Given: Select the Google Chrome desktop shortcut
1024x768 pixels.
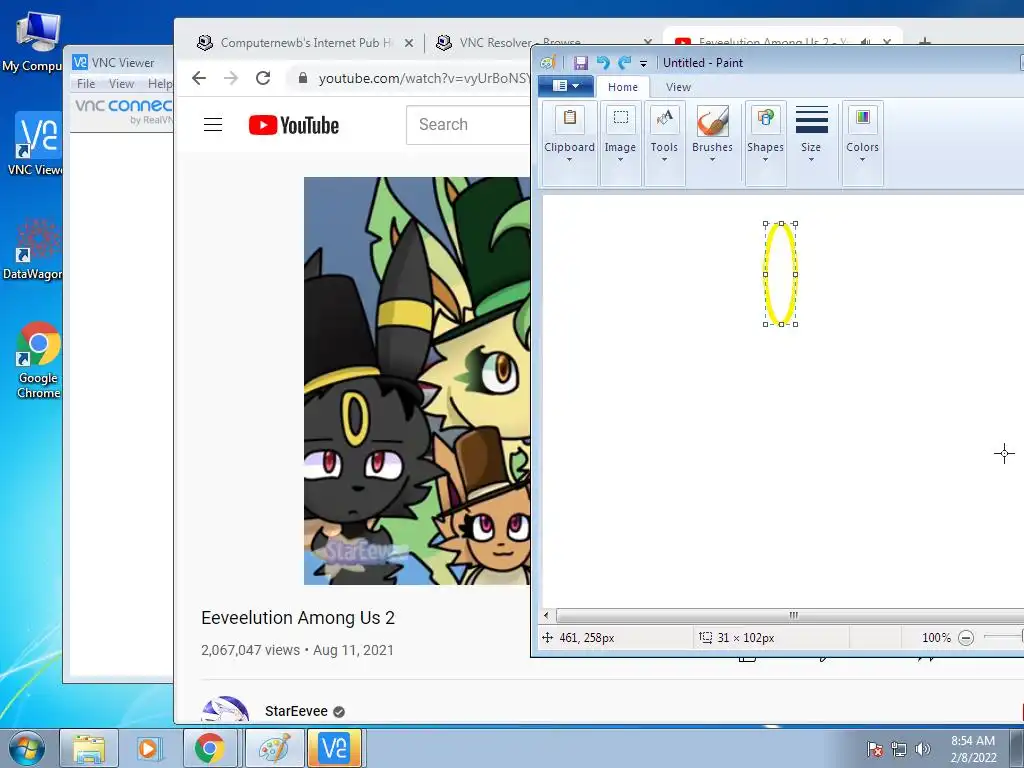Looking at the screenshot, I should point(38,360).
